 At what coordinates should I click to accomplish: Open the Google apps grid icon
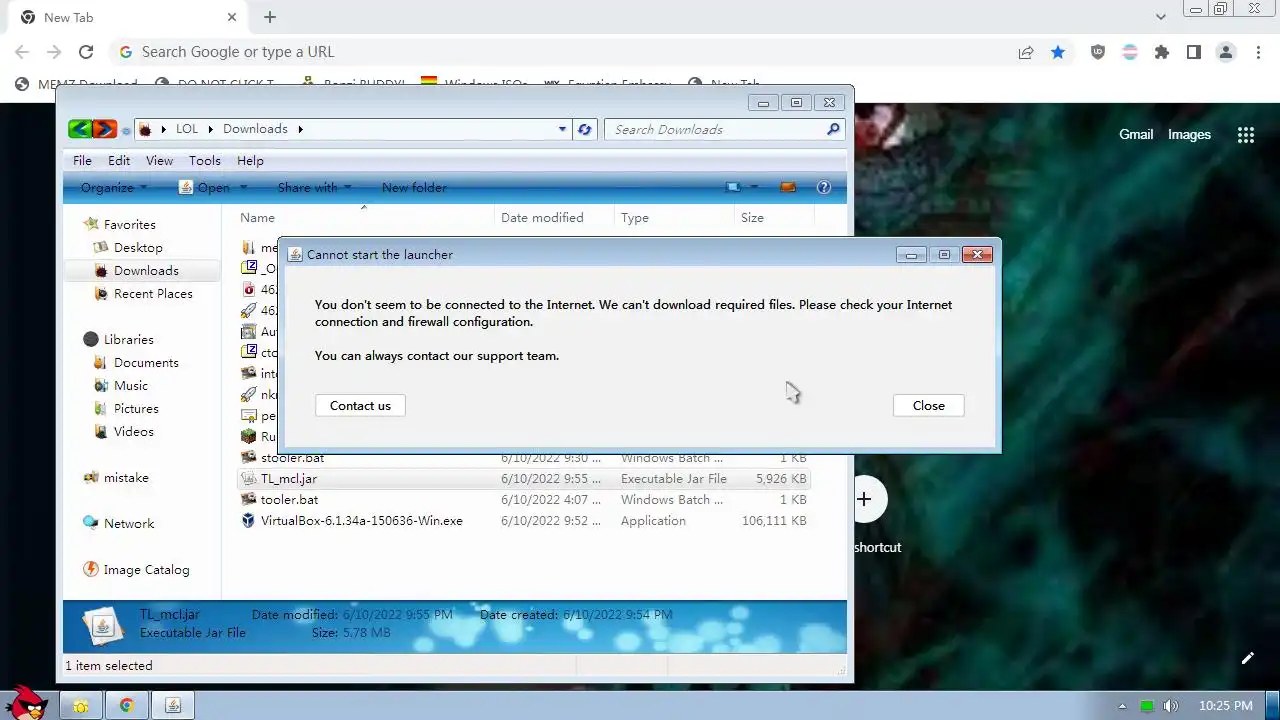1245,135
